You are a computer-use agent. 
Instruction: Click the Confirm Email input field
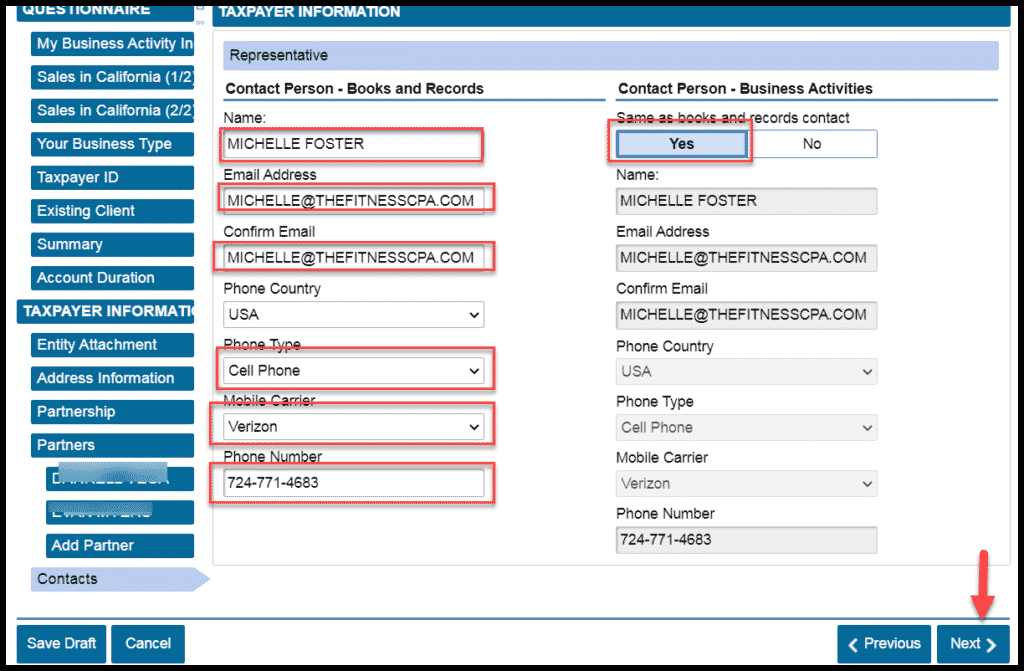tap(353, 257)
